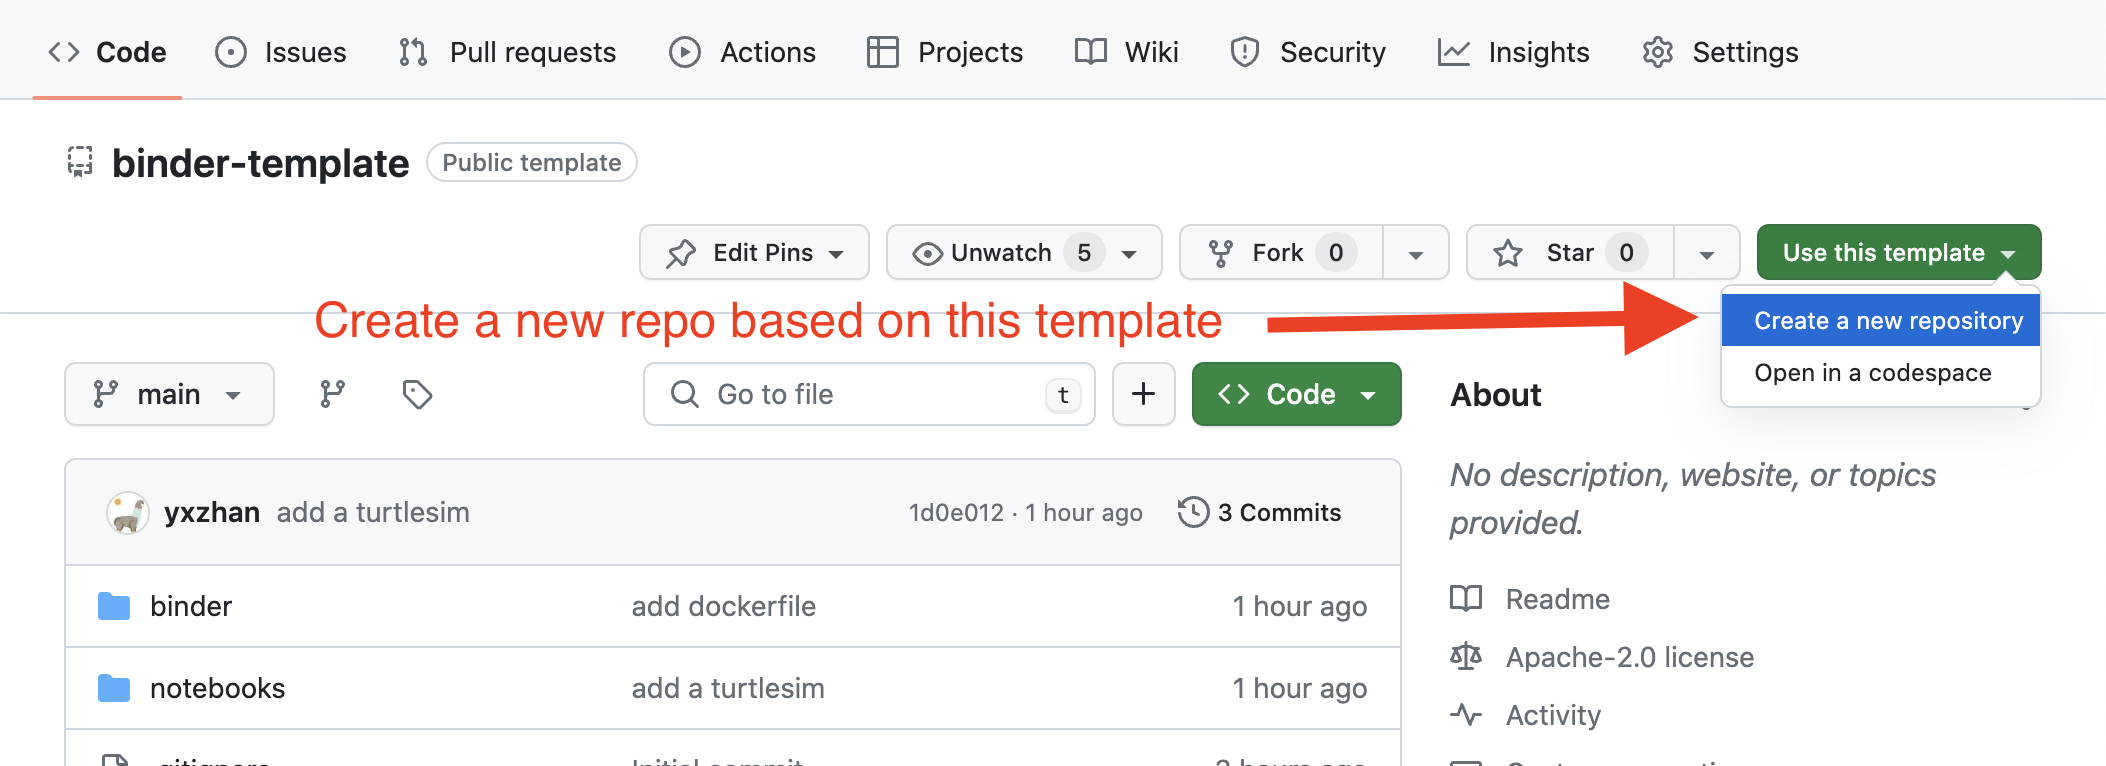Click the Star count 0 badge

1627,252
